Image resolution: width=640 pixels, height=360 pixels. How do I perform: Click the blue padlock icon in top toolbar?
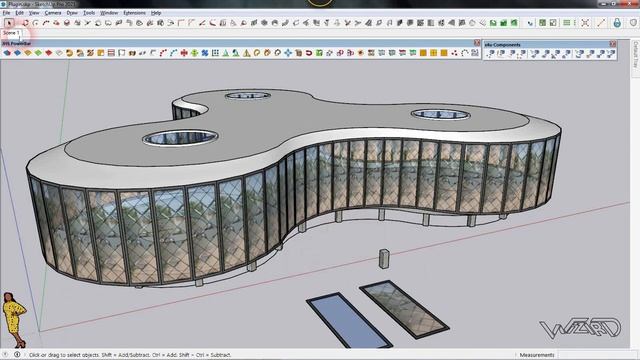click(x=617, y=23)
